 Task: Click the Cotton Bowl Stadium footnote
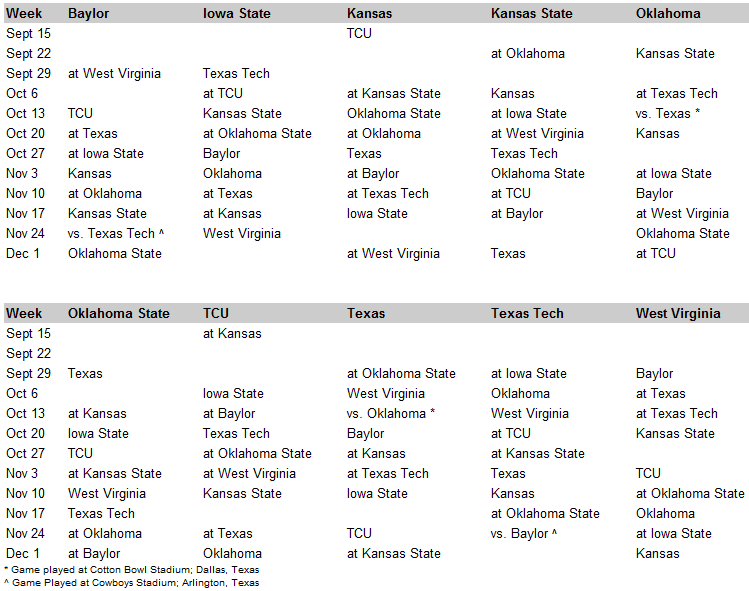132,570
